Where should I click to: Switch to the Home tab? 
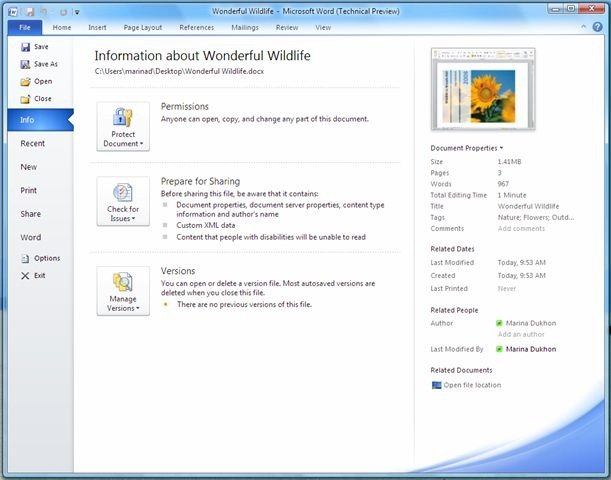point(62,28)
